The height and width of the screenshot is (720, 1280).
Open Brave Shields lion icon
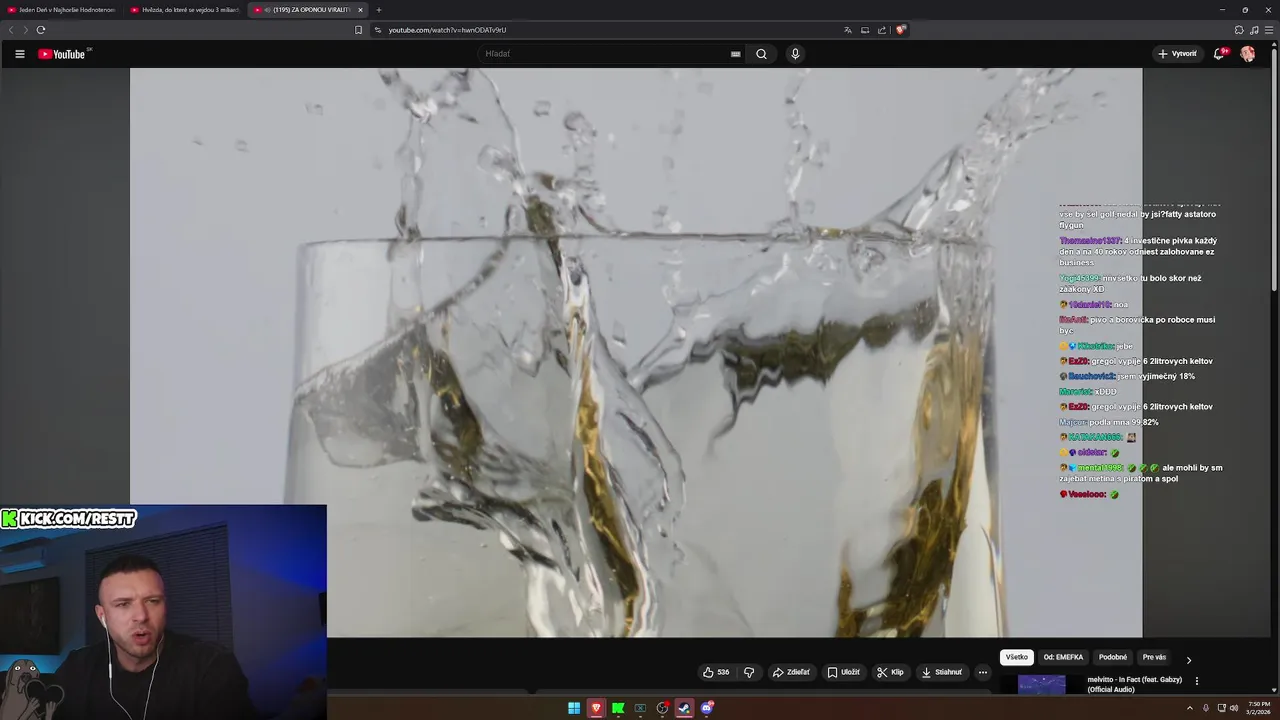click(900, 30)
